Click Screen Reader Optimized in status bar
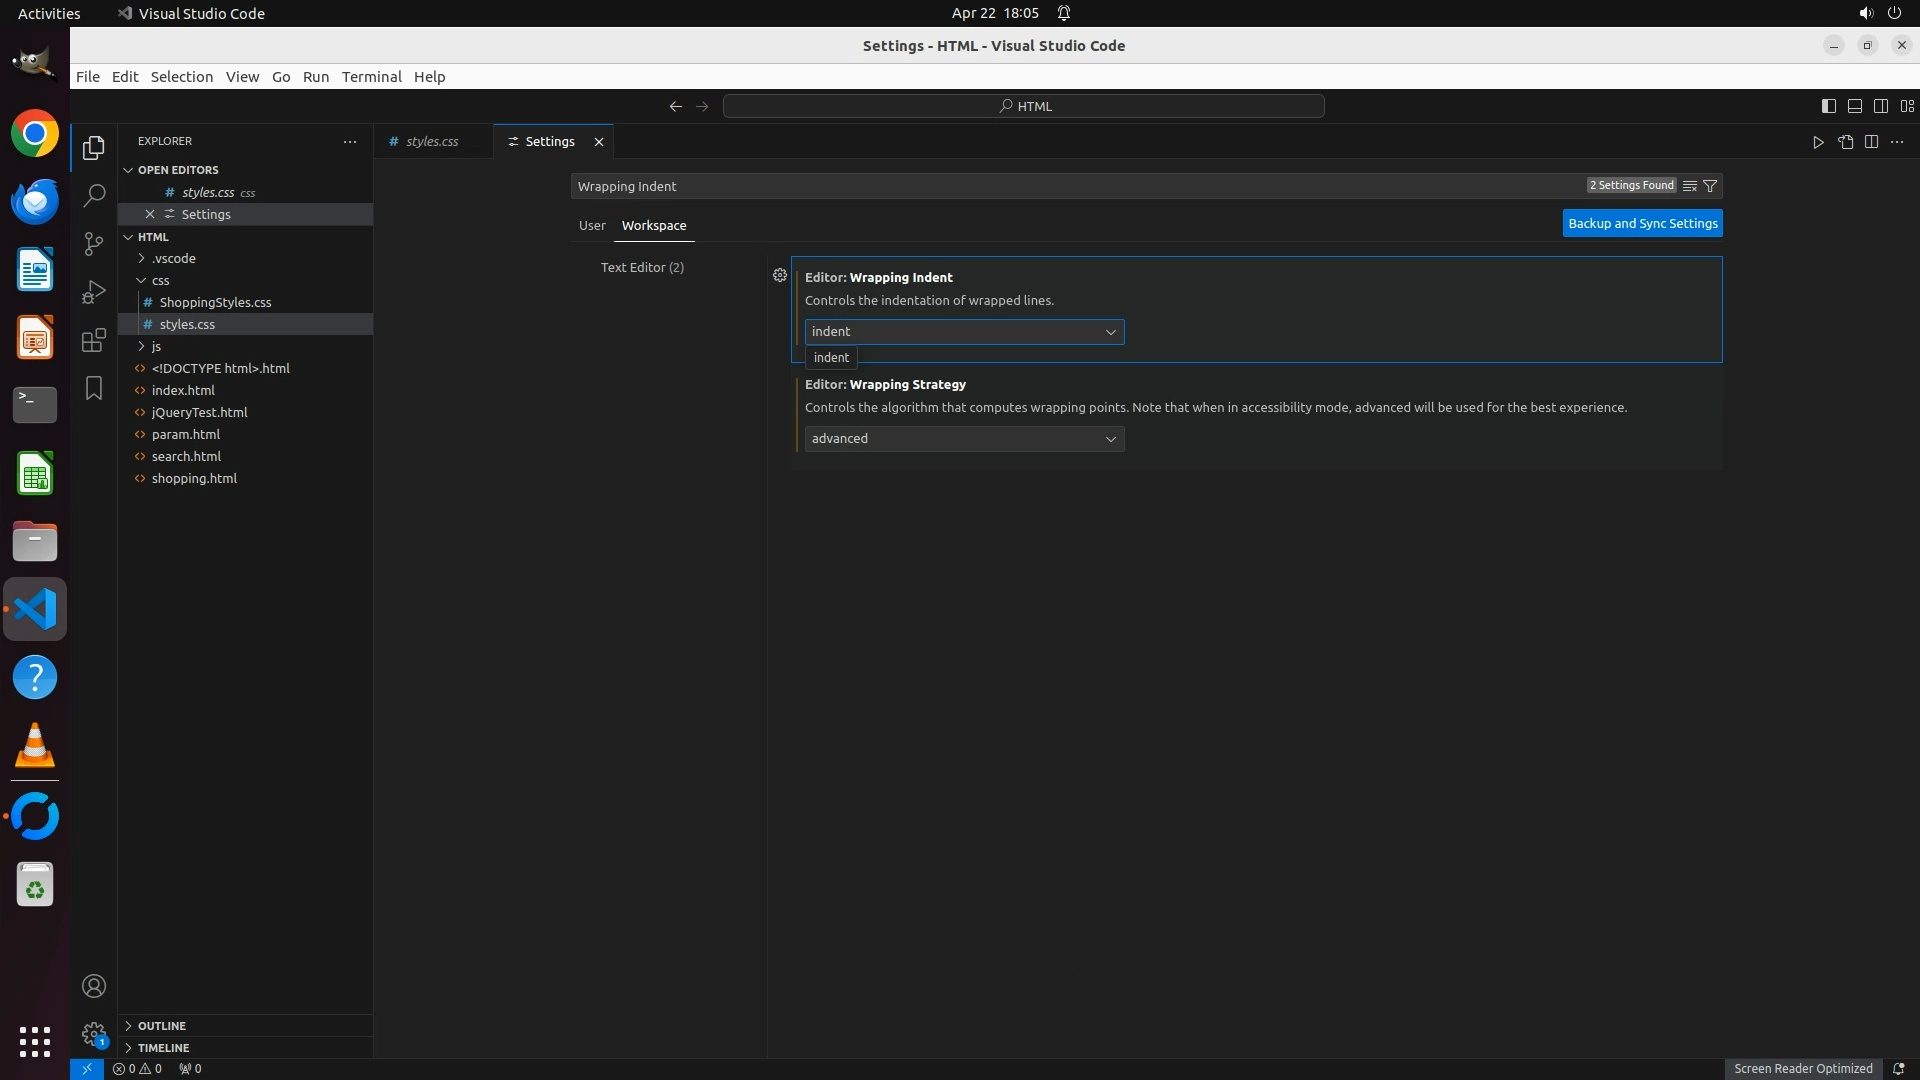 [x=1802, y=1069]
